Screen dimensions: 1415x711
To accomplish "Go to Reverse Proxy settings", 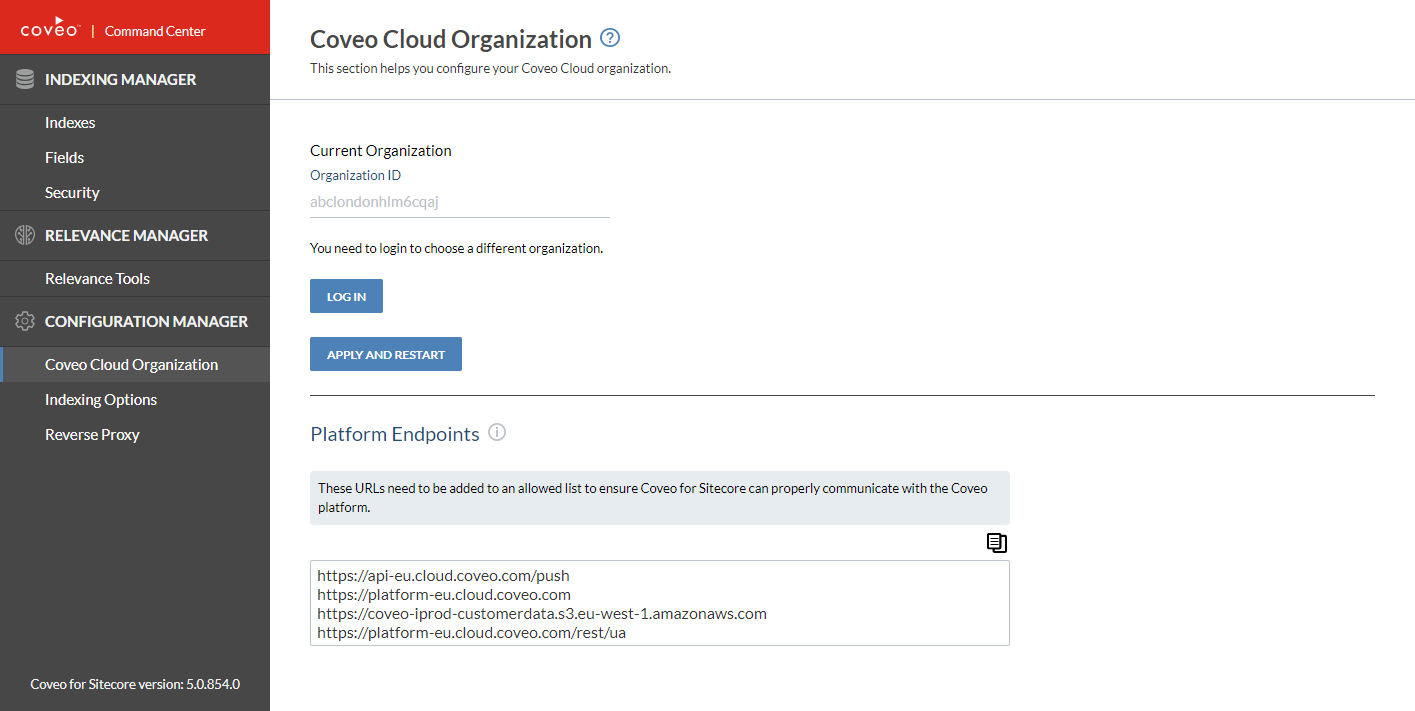I will [92, 435].
